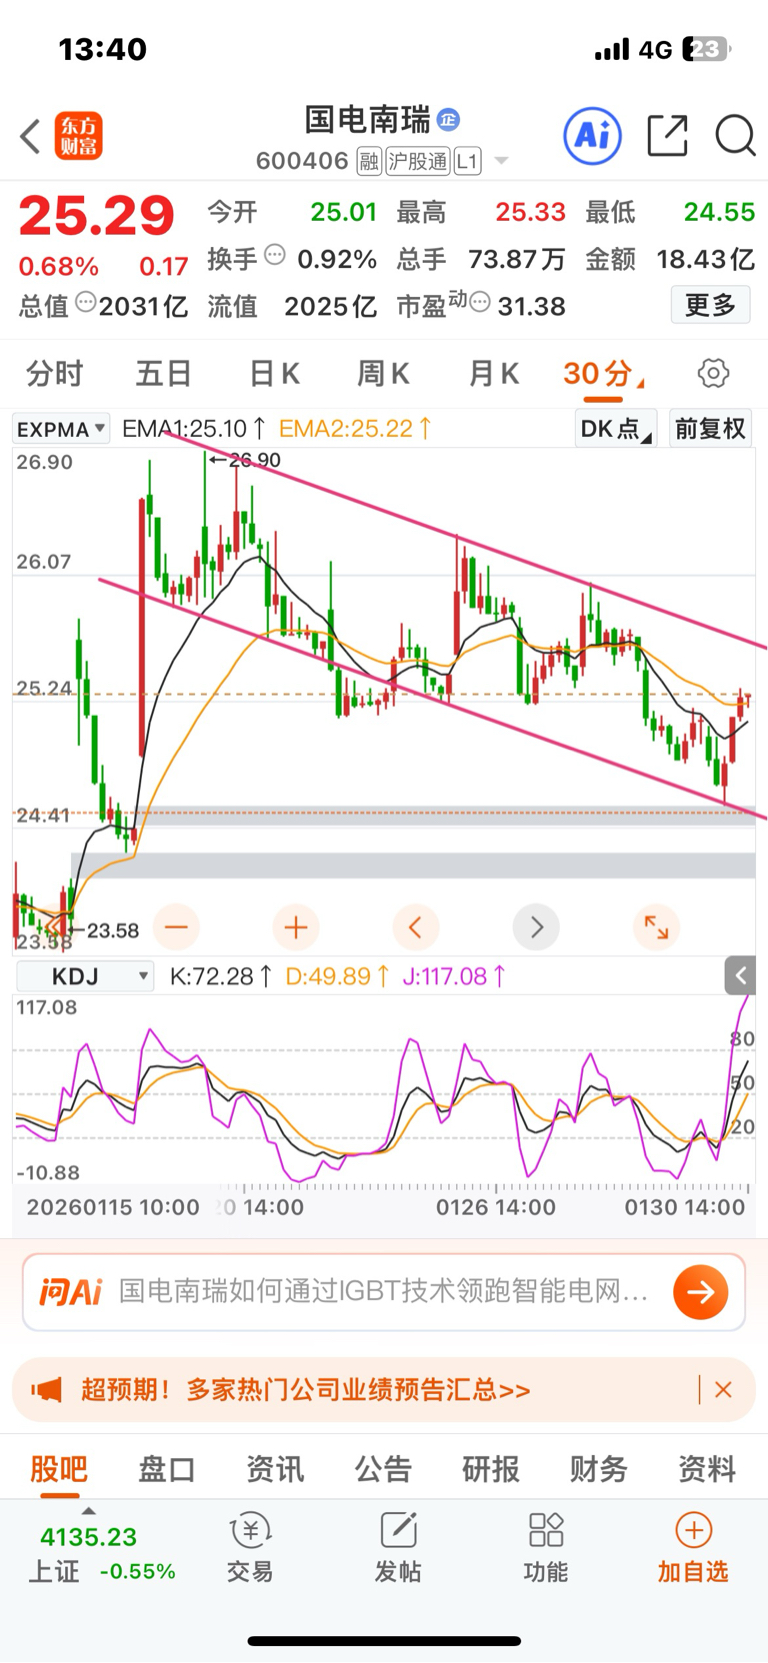Select the 月K chart tab
This screenshot has height=1663, width=768.
point(493,374)
